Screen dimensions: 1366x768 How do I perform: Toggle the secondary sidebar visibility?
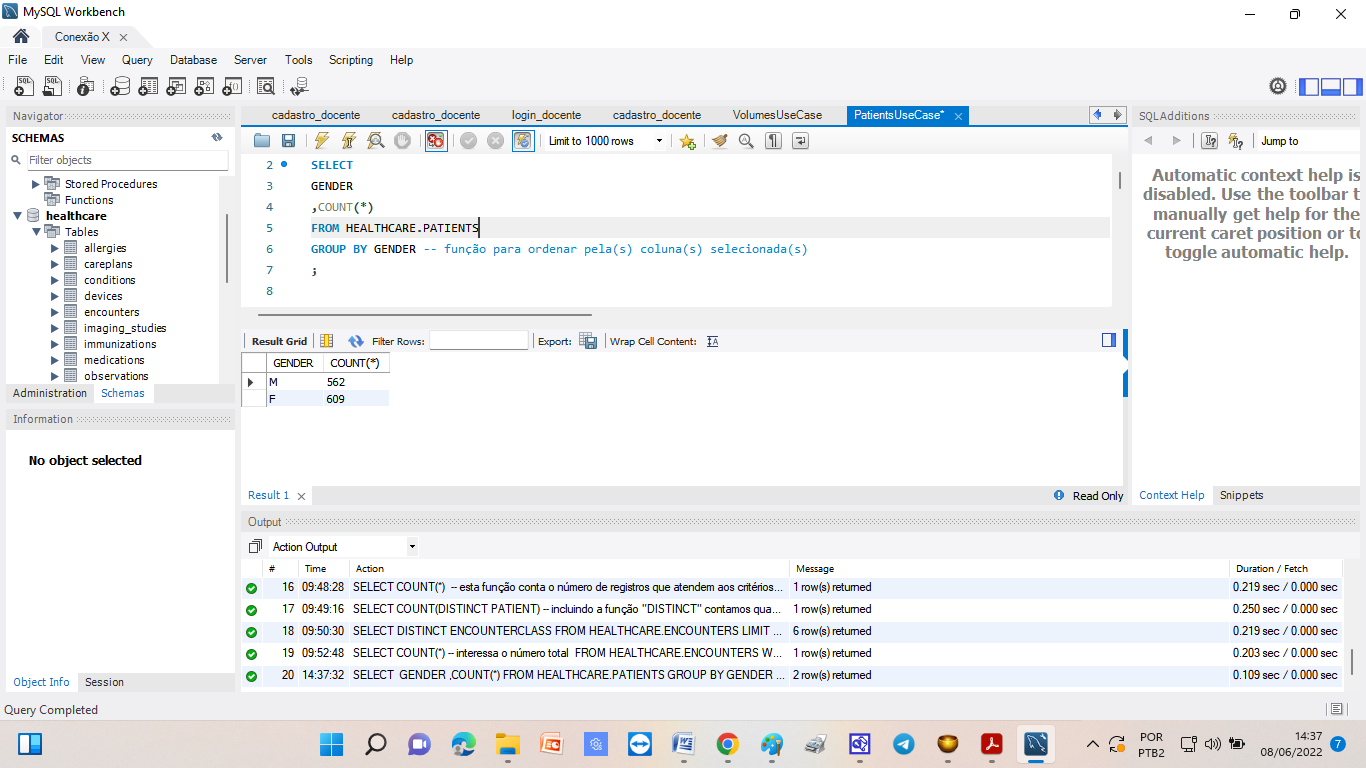pos(1352,87)
